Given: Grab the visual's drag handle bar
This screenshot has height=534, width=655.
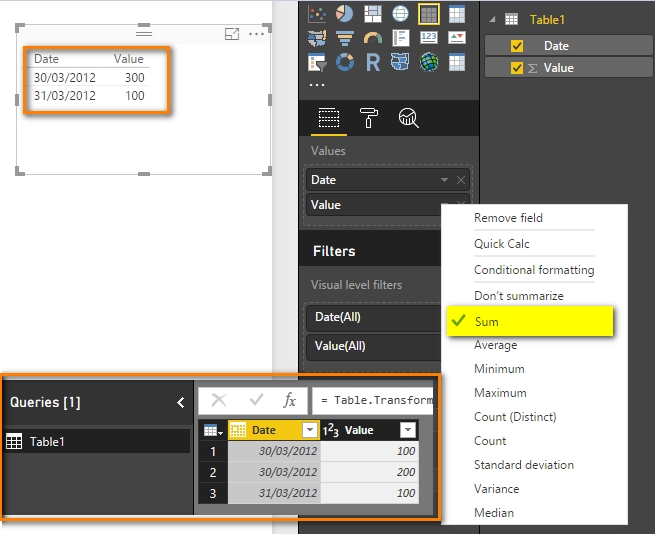Looking at the screenshot, I should pos(144,33).
